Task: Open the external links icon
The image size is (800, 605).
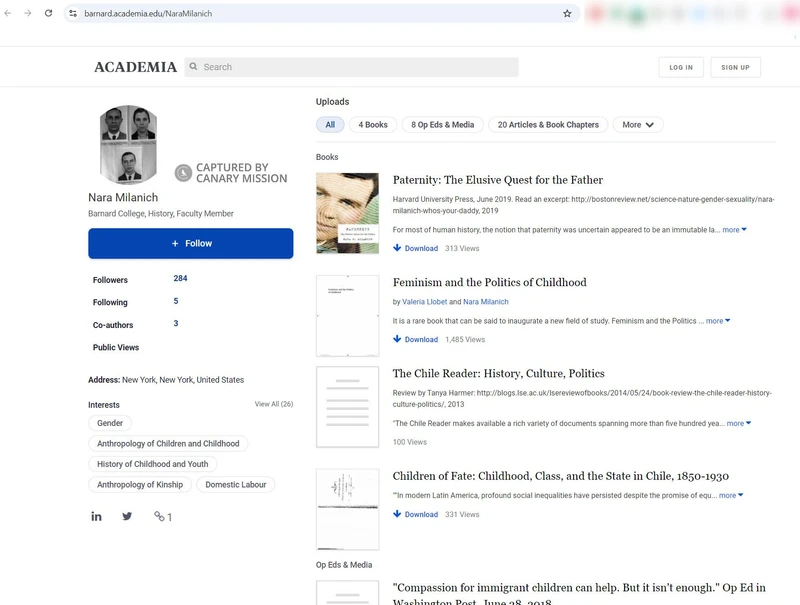Action: pyautogui.click(x=162, y=517)
